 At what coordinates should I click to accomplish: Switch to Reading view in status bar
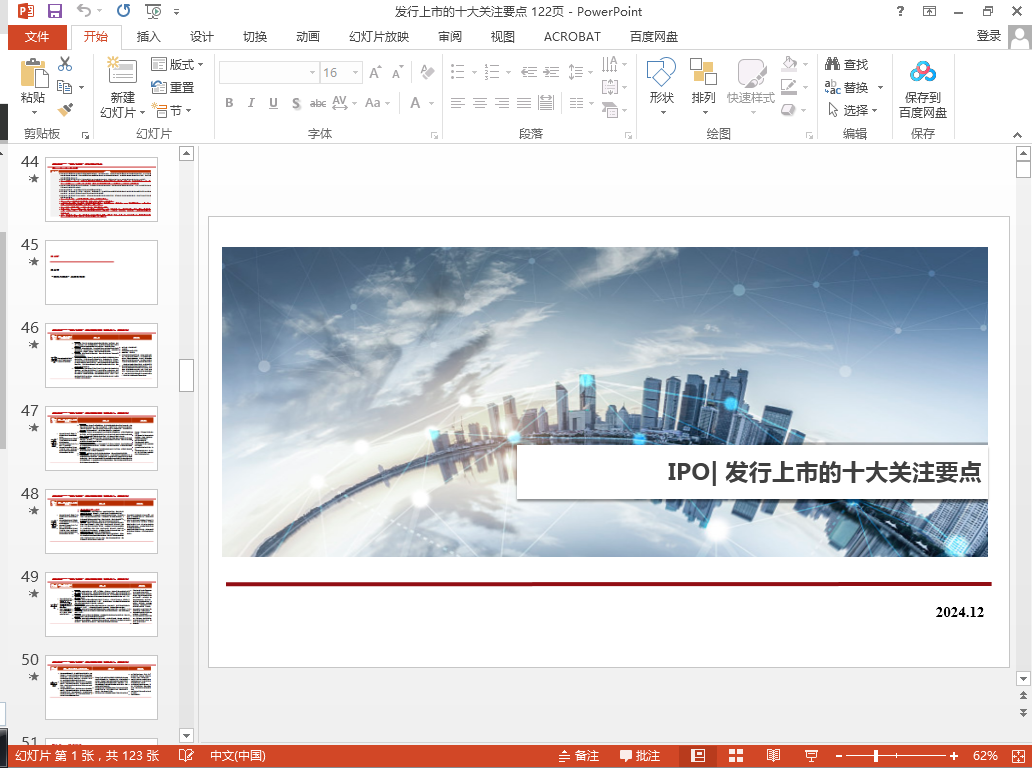(x=773, y=755)
